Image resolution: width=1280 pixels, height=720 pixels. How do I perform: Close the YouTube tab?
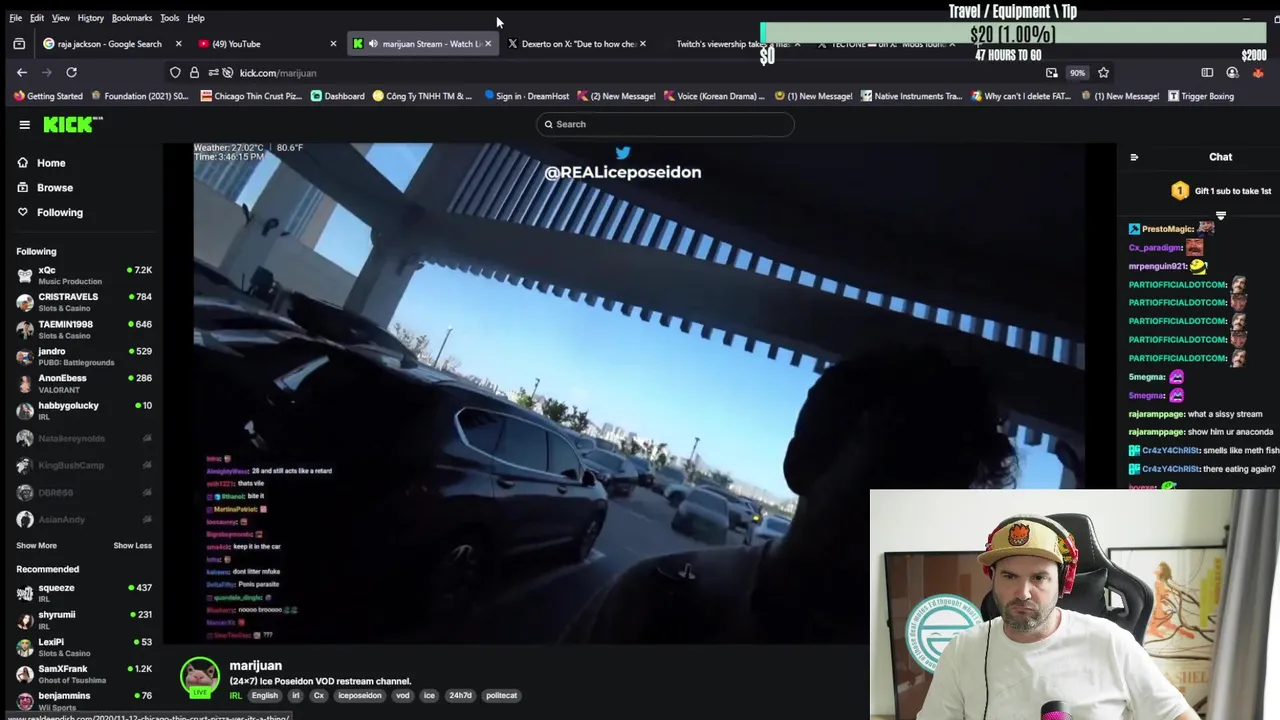coord(333,44)
